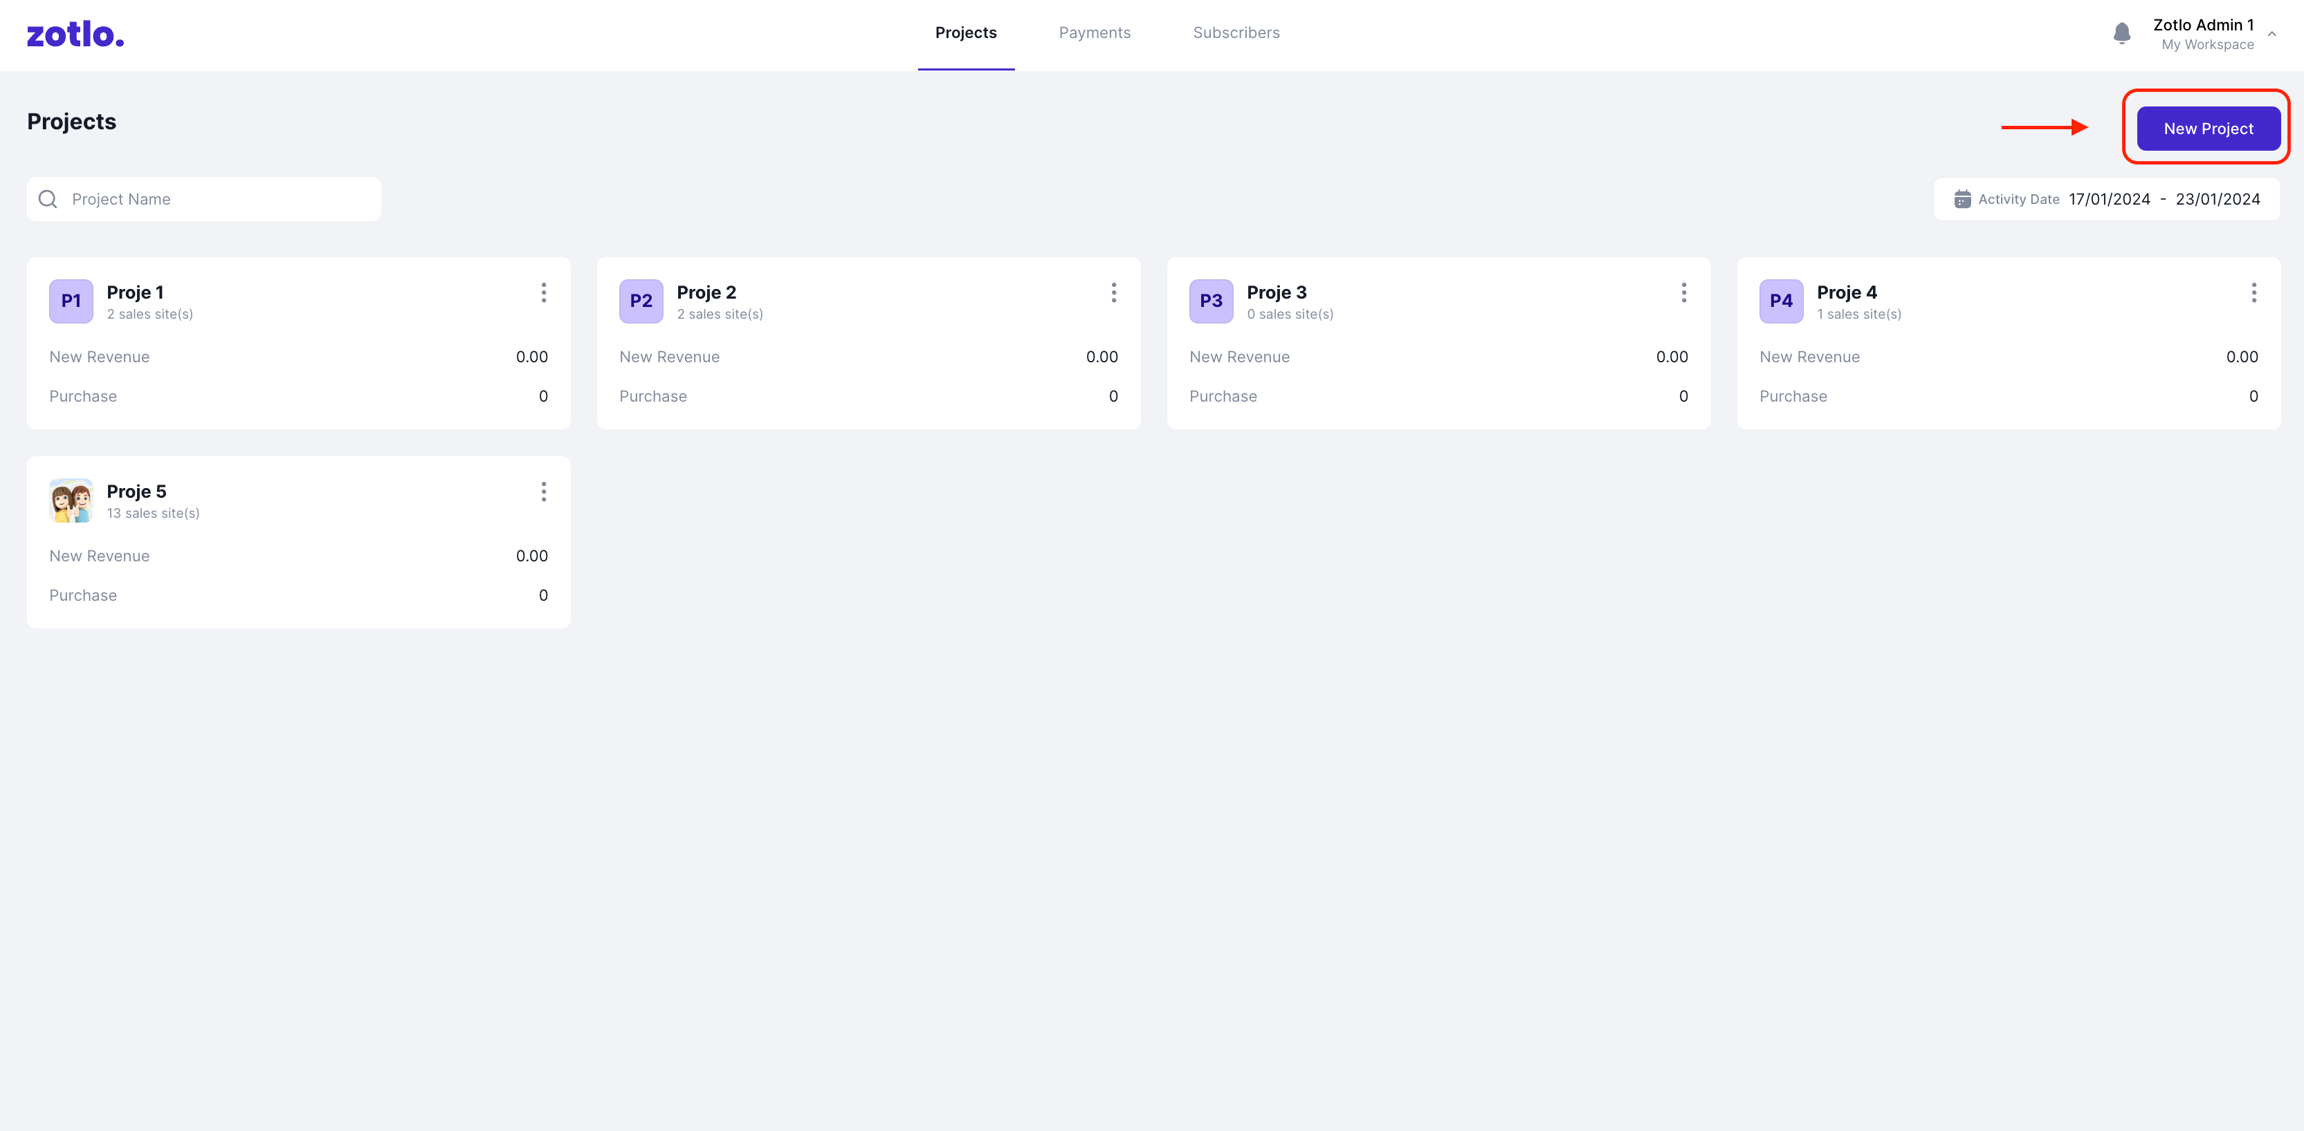
Task: Click the P1 project badge
Action: point(71,301)
